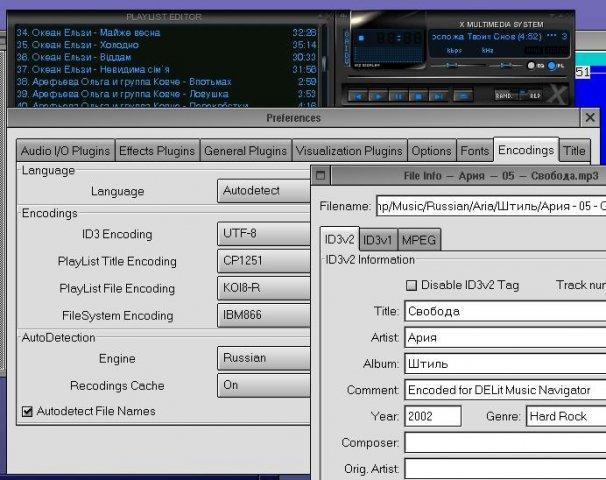Click the Artist field containing Ария
606x480 pixels.
click(x=505, y=338)
